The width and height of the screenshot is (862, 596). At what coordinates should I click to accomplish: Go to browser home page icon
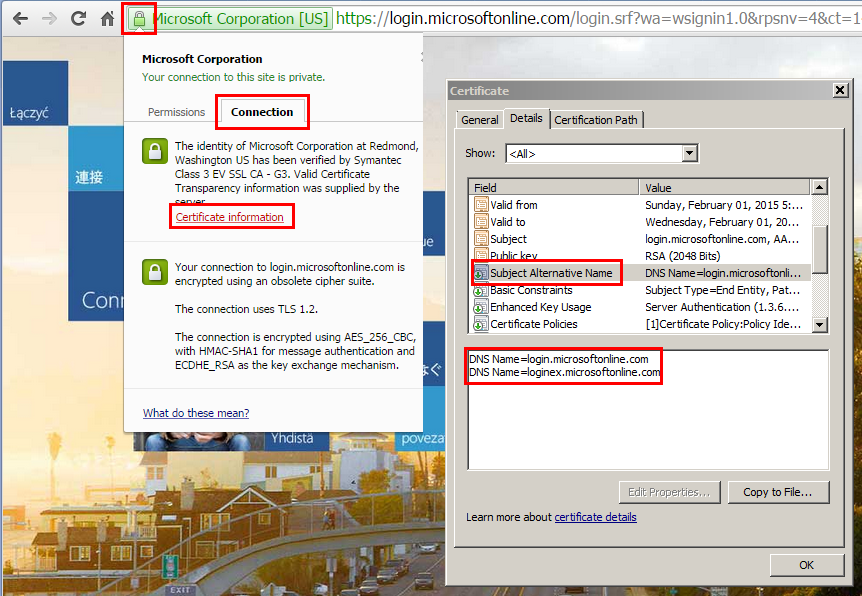[108, 19]
